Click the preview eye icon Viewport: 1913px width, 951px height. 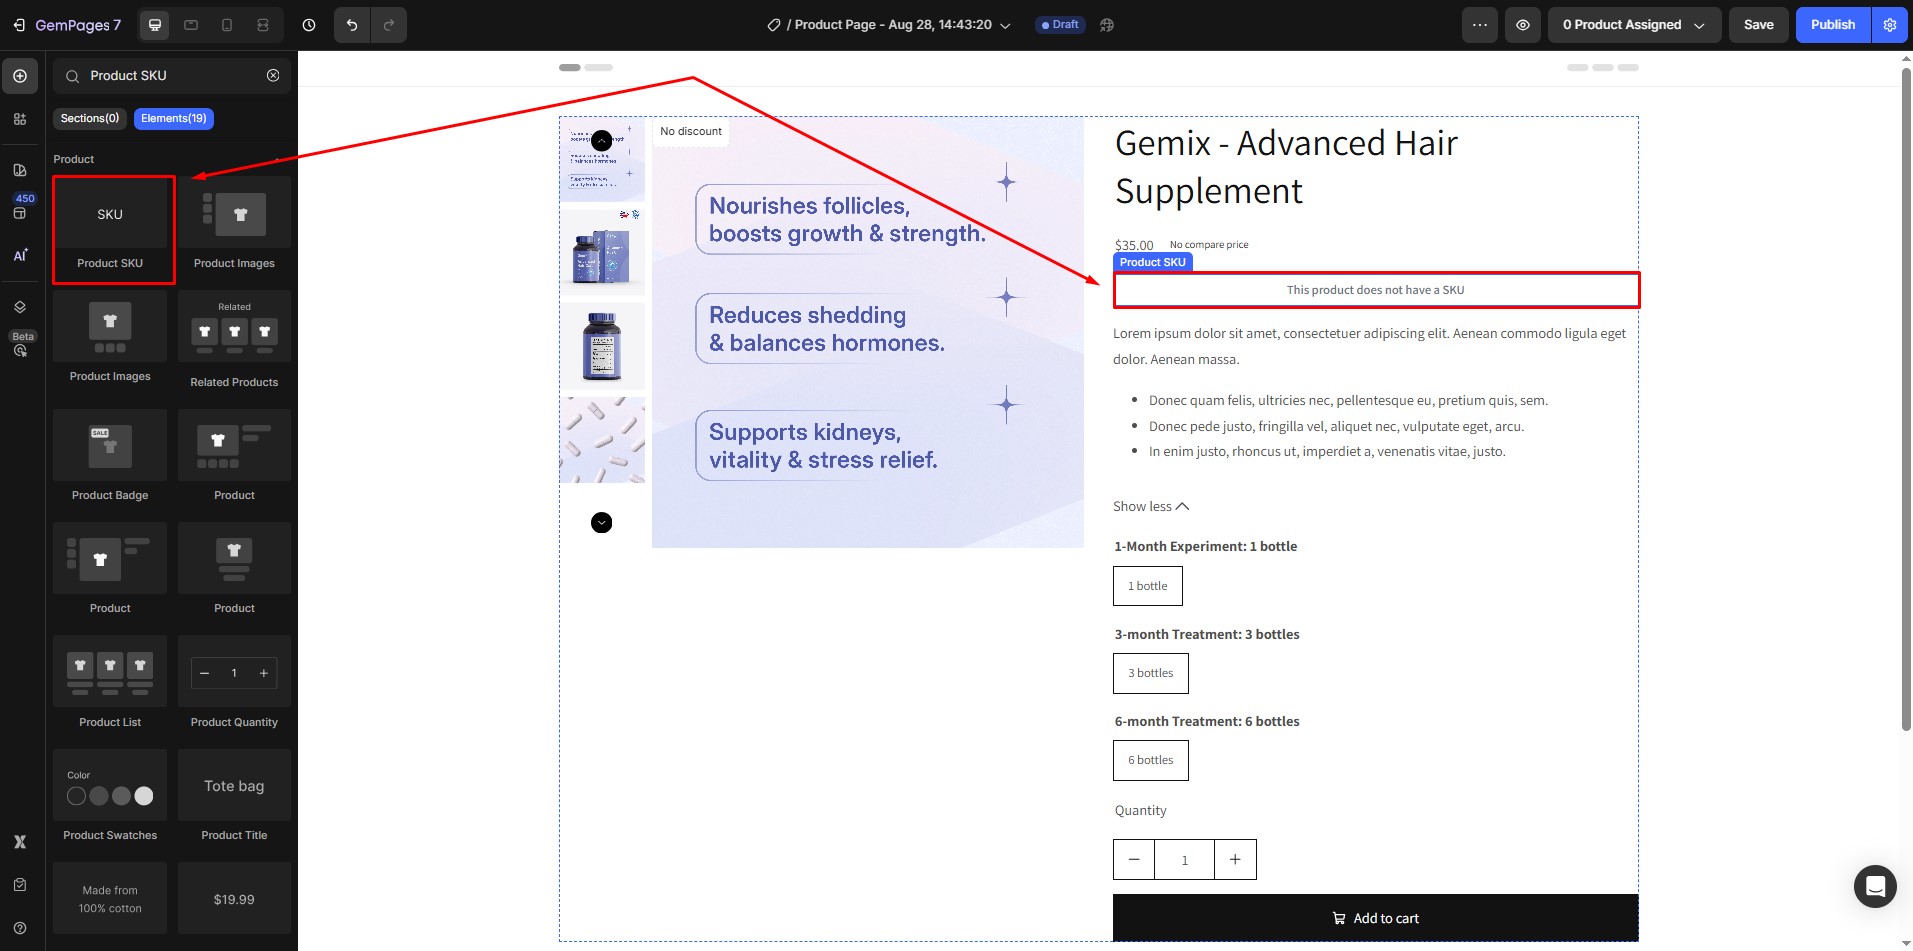[x=1522, y=25]
